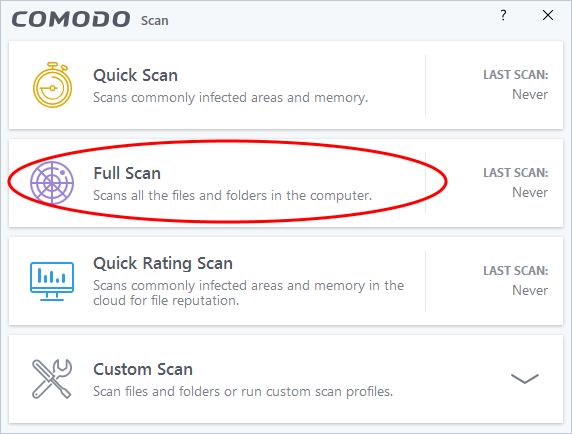Image resolution: width=572 pixels, height=434 pixels.
Task: Click 'Scans commonly infected areas and memory.' description
Action: click(x=231, y=98)
